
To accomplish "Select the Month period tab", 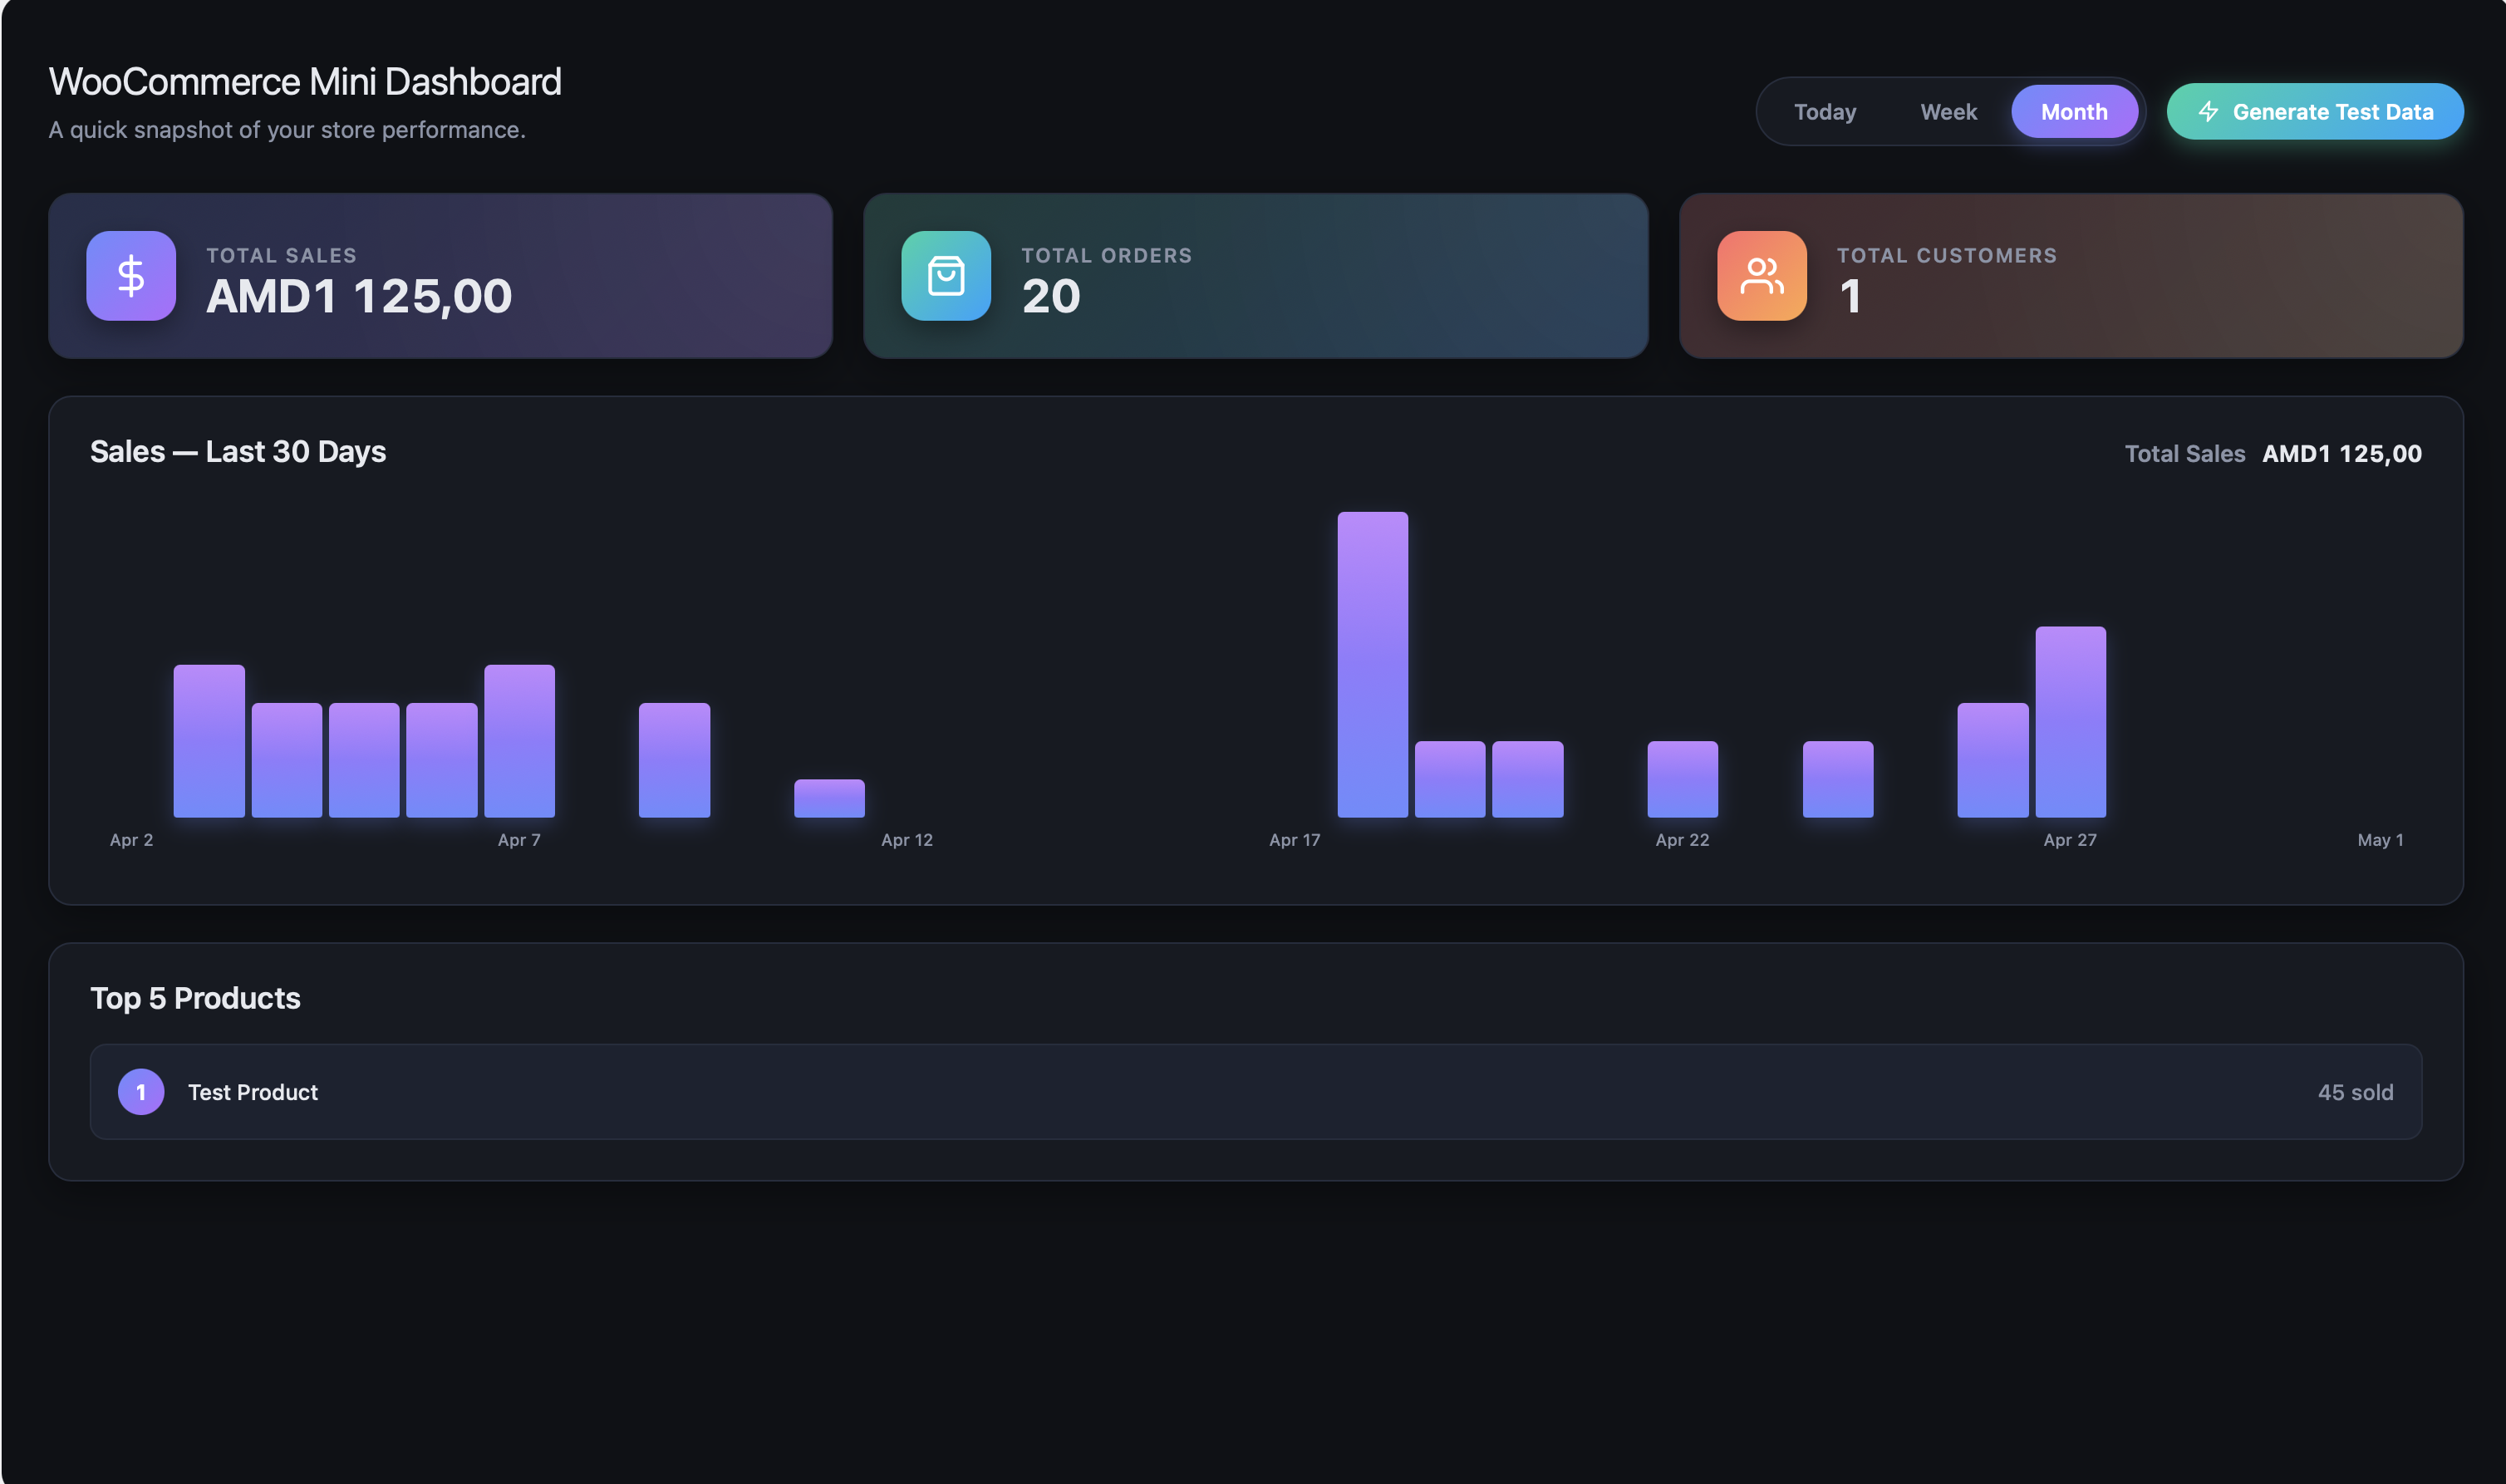I will (2074, 112).
